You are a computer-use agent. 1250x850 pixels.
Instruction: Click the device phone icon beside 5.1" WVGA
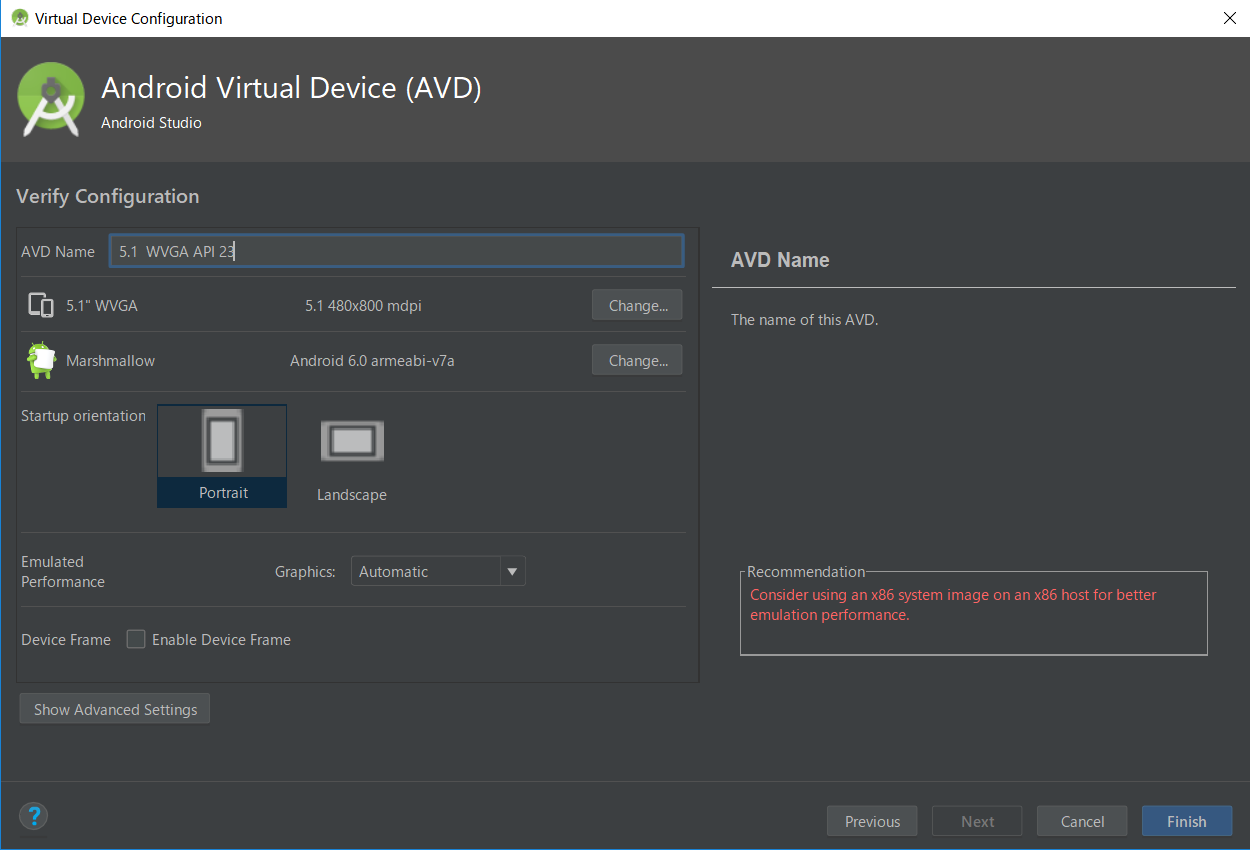[41, 305]
